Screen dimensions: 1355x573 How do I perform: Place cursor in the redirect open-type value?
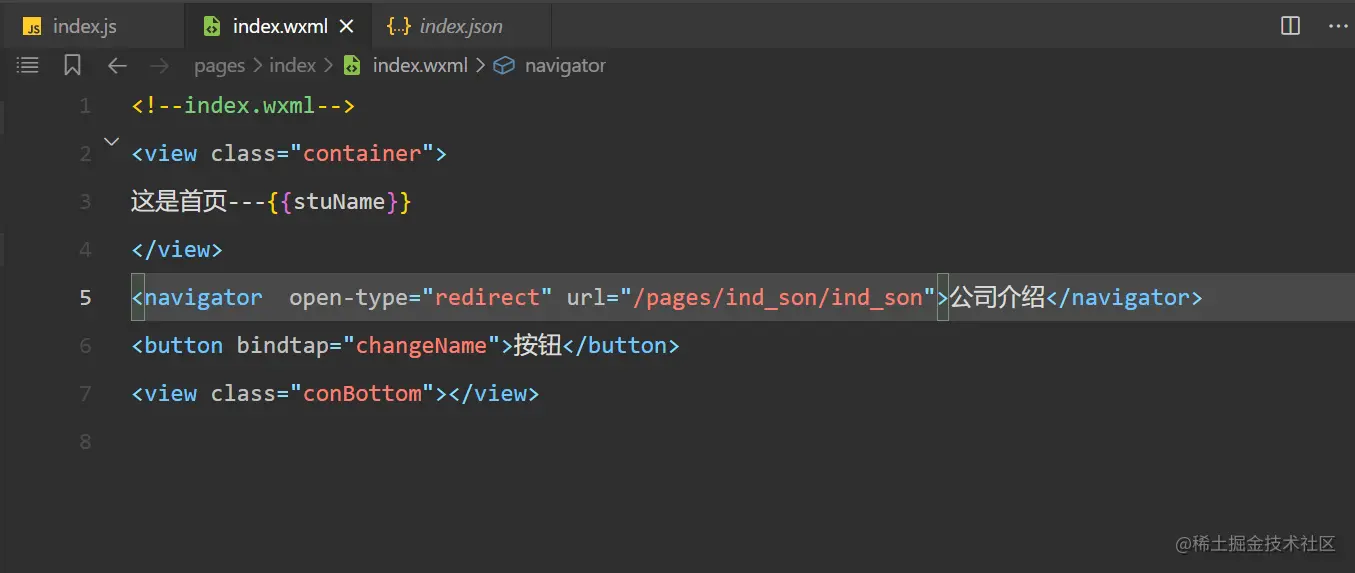[x=487, y=298]
